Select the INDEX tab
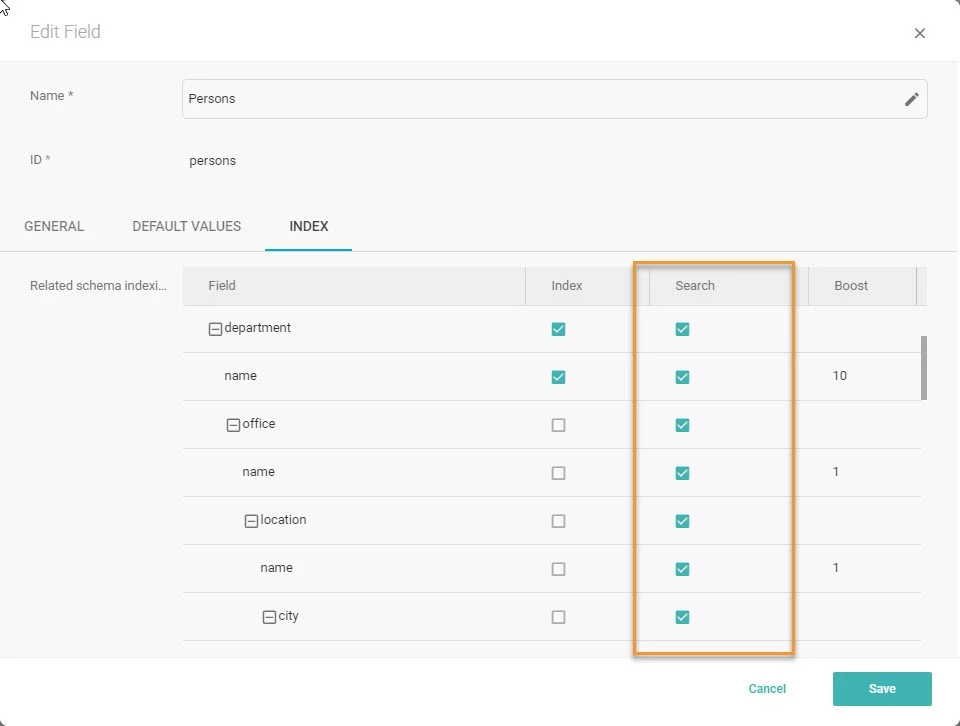 309,226
